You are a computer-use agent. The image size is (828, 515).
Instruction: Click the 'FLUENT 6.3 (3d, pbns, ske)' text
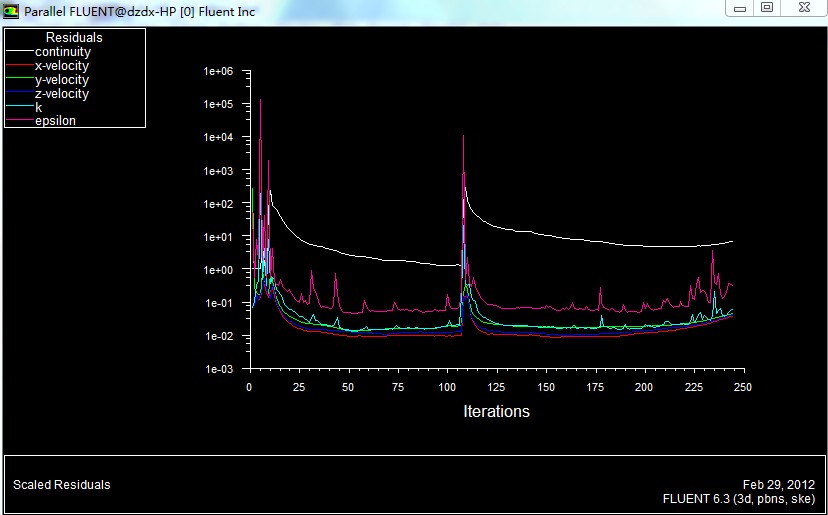click(739, 498)
